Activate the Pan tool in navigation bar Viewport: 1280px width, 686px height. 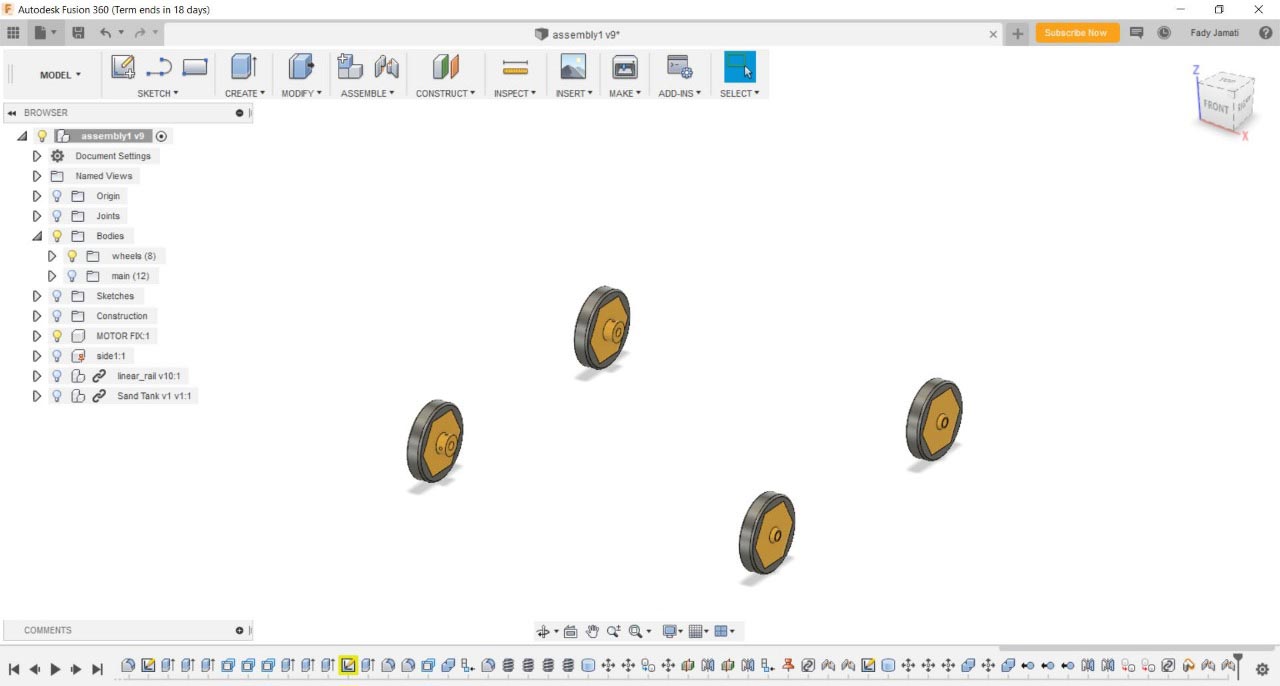coord(591,631)
